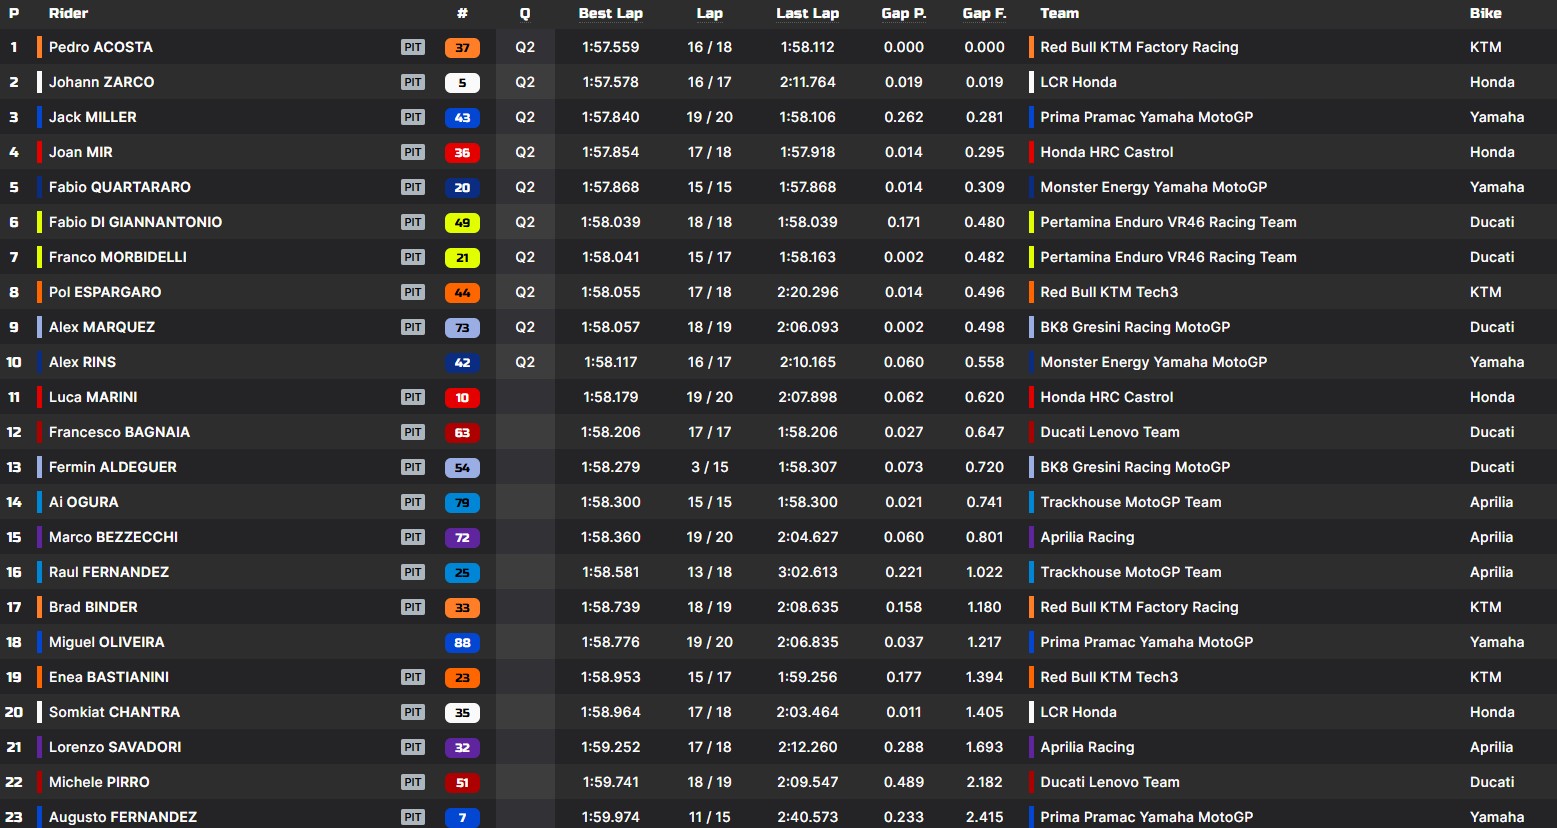1557x828 pixels.
Task: Click Raul Fernandez's last lap time 3:02.613
Action: 807,572
